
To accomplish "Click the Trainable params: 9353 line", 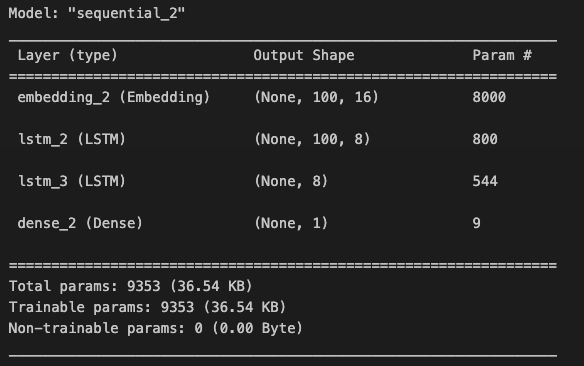I will (x=147, y=307).
